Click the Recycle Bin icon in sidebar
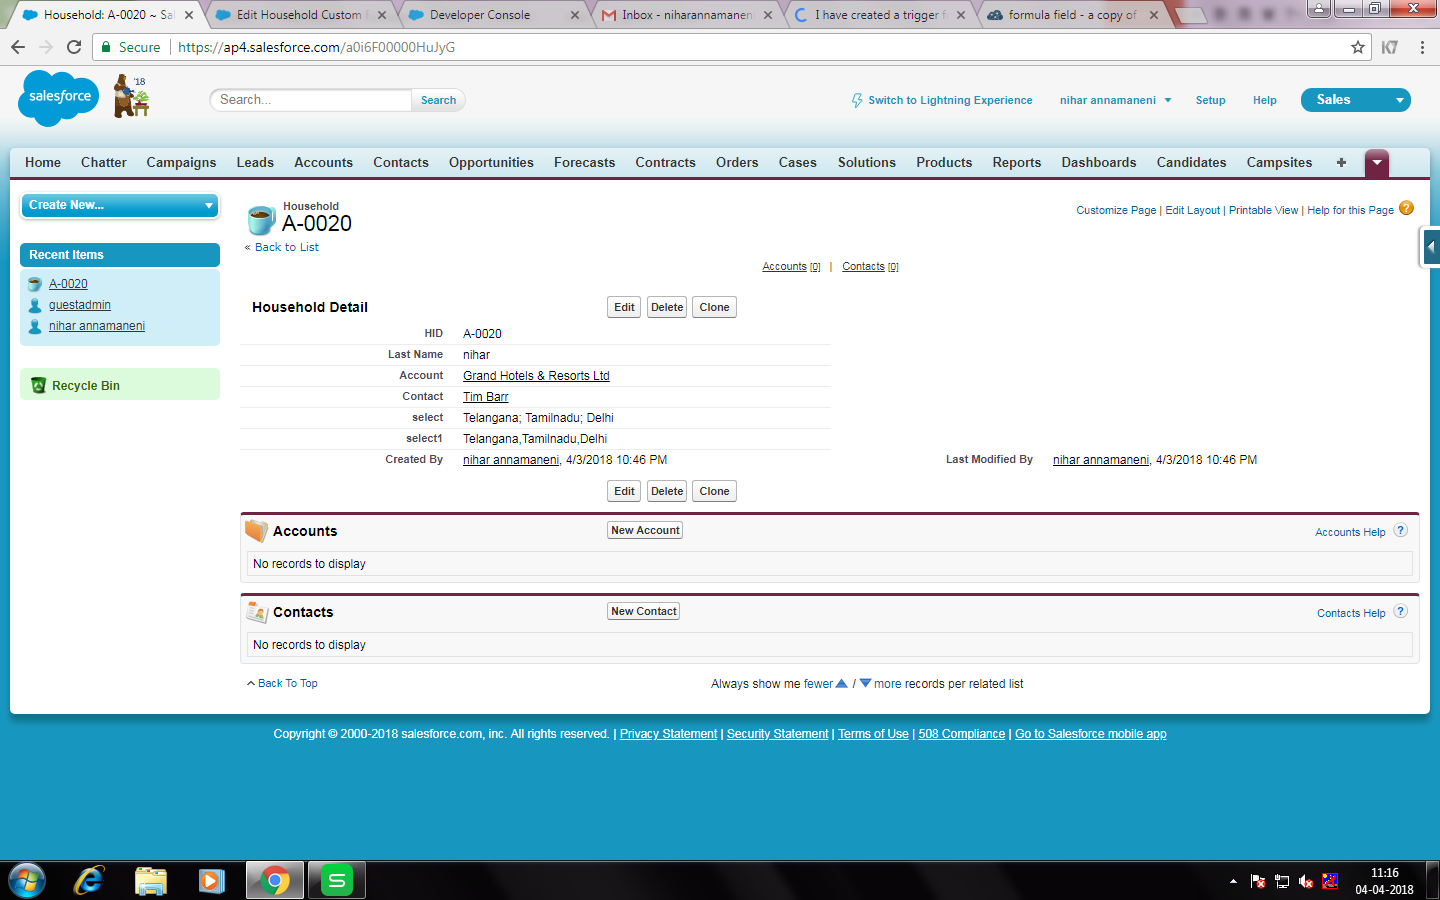Viewport: 1440px width, 900px height. click(38, 385)
